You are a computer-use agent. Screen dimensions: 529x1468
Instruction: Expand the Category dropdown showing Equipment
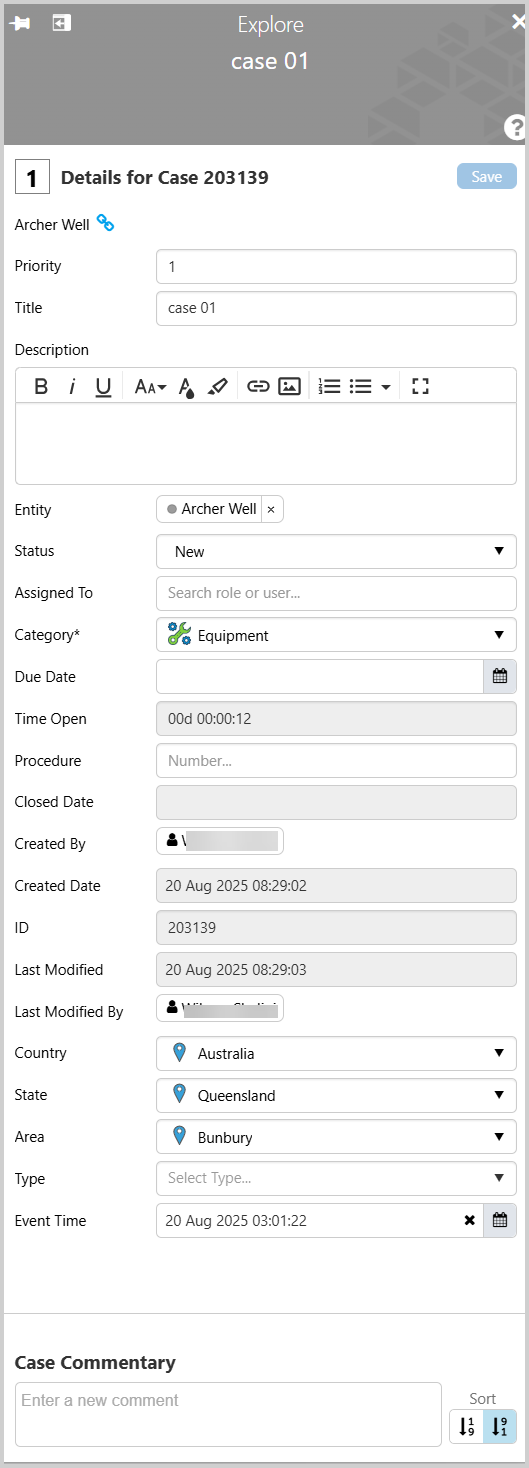tap(336, 635)
